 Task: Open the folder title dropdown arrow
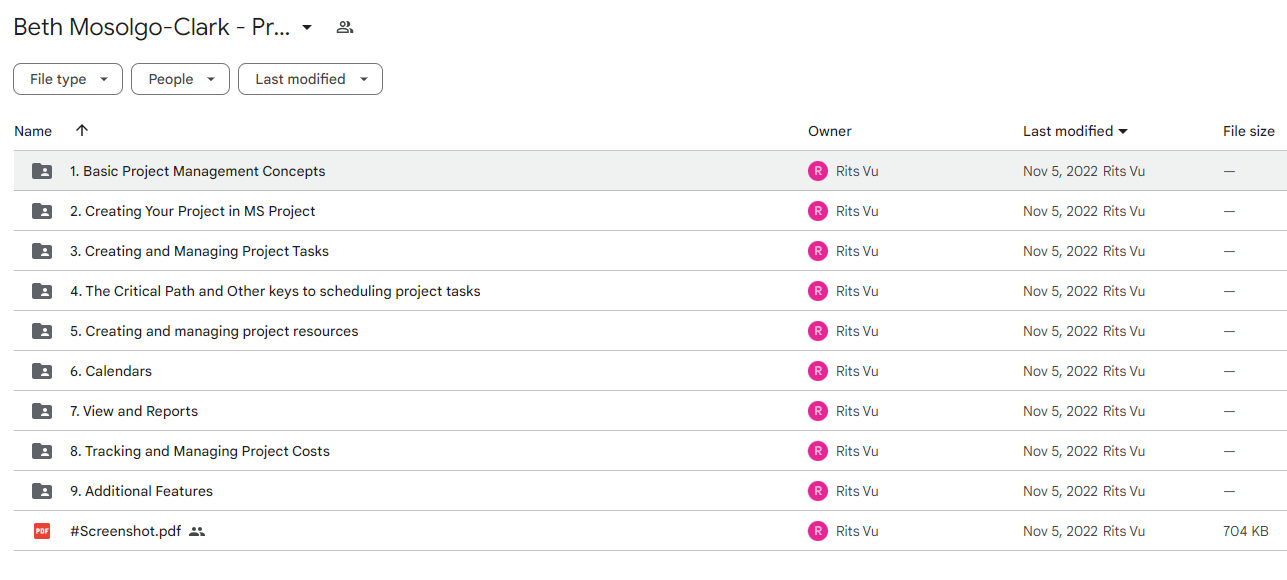click(307, 28)
